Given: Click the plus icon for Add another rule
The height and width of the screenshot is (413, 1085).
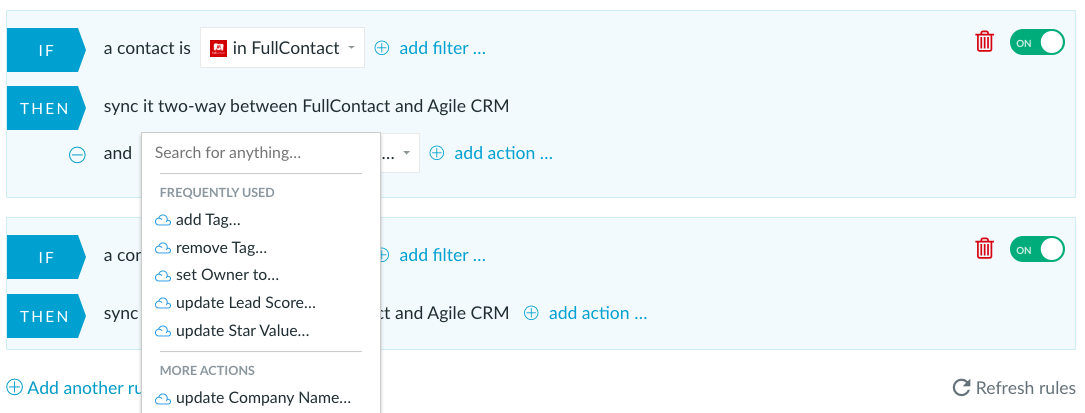Looking at the screenshot, I should [x=14, y=387].
